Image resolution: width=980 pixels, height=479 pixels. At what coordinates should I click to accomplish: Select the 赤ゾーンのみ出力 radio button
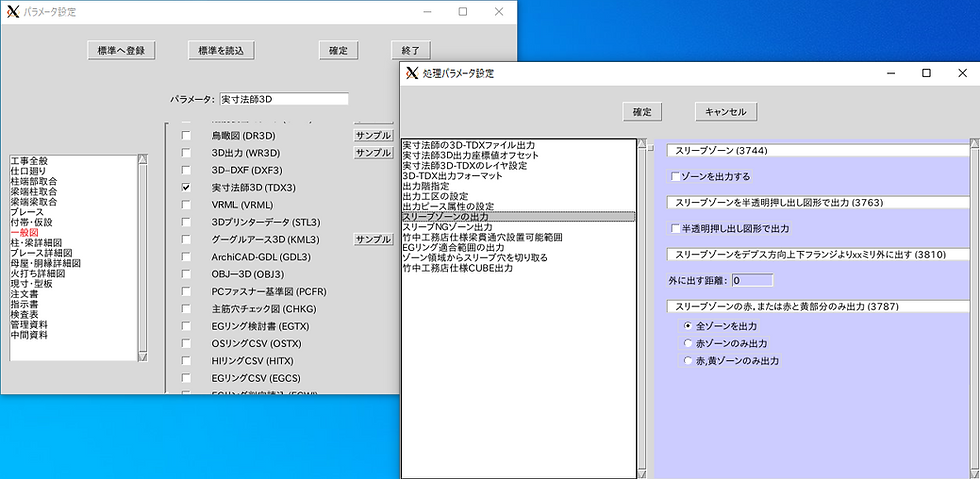688,343
